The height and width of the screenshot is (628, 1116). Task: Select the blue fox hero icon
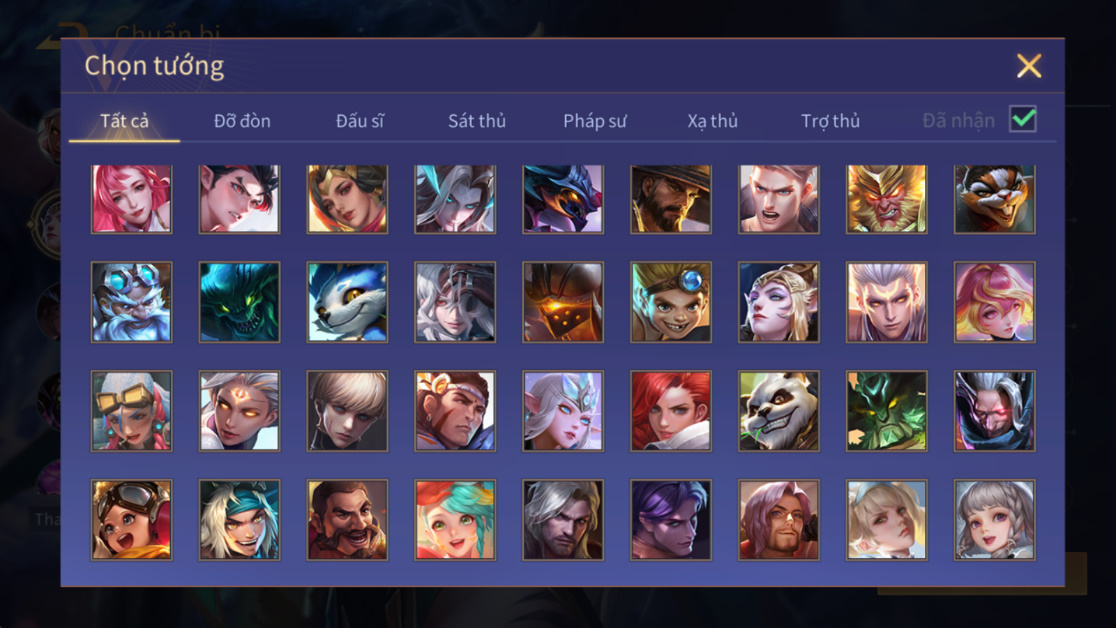pyautogui.click(x=347, y=302)
